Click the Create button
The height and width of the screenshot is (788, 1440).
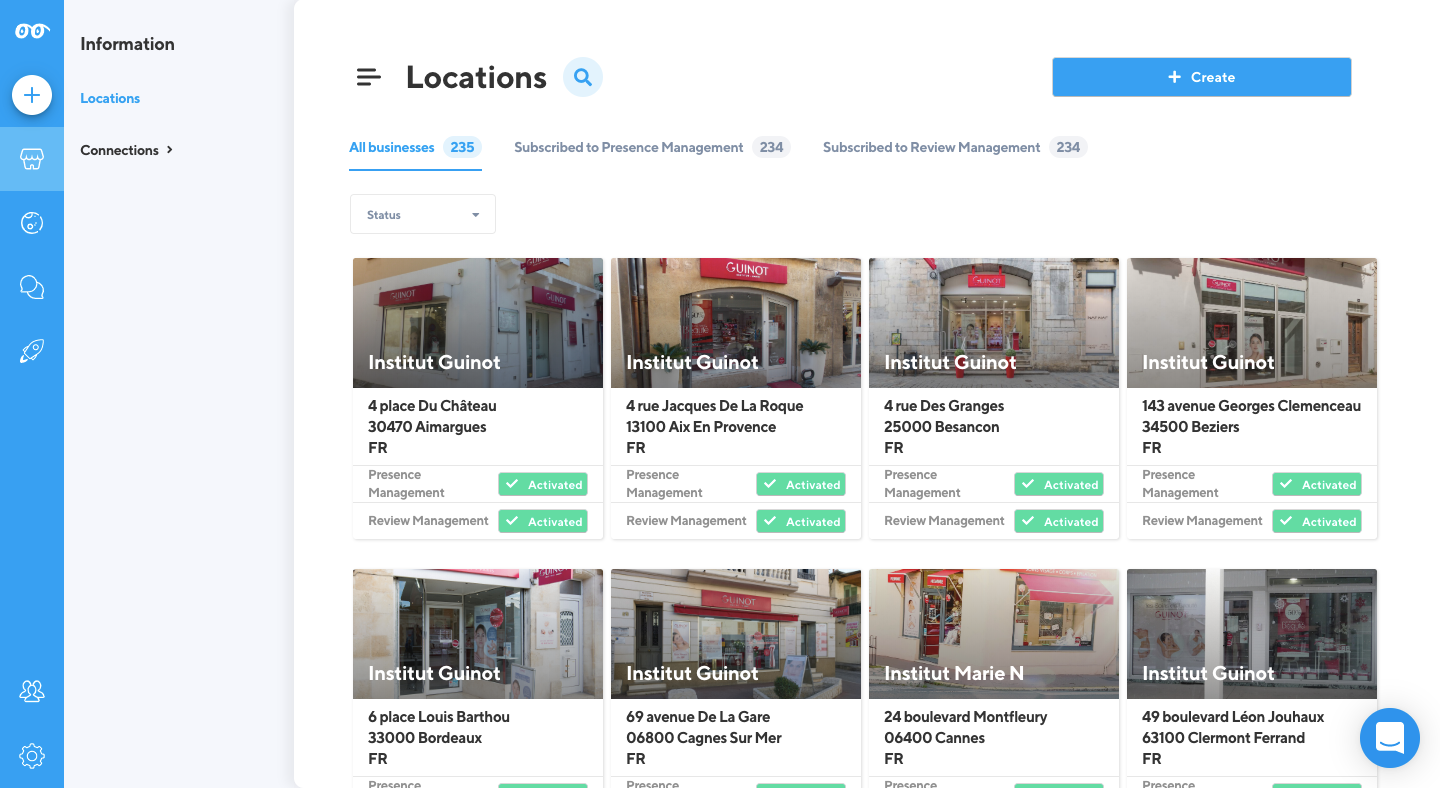[x=1201, y=77]
